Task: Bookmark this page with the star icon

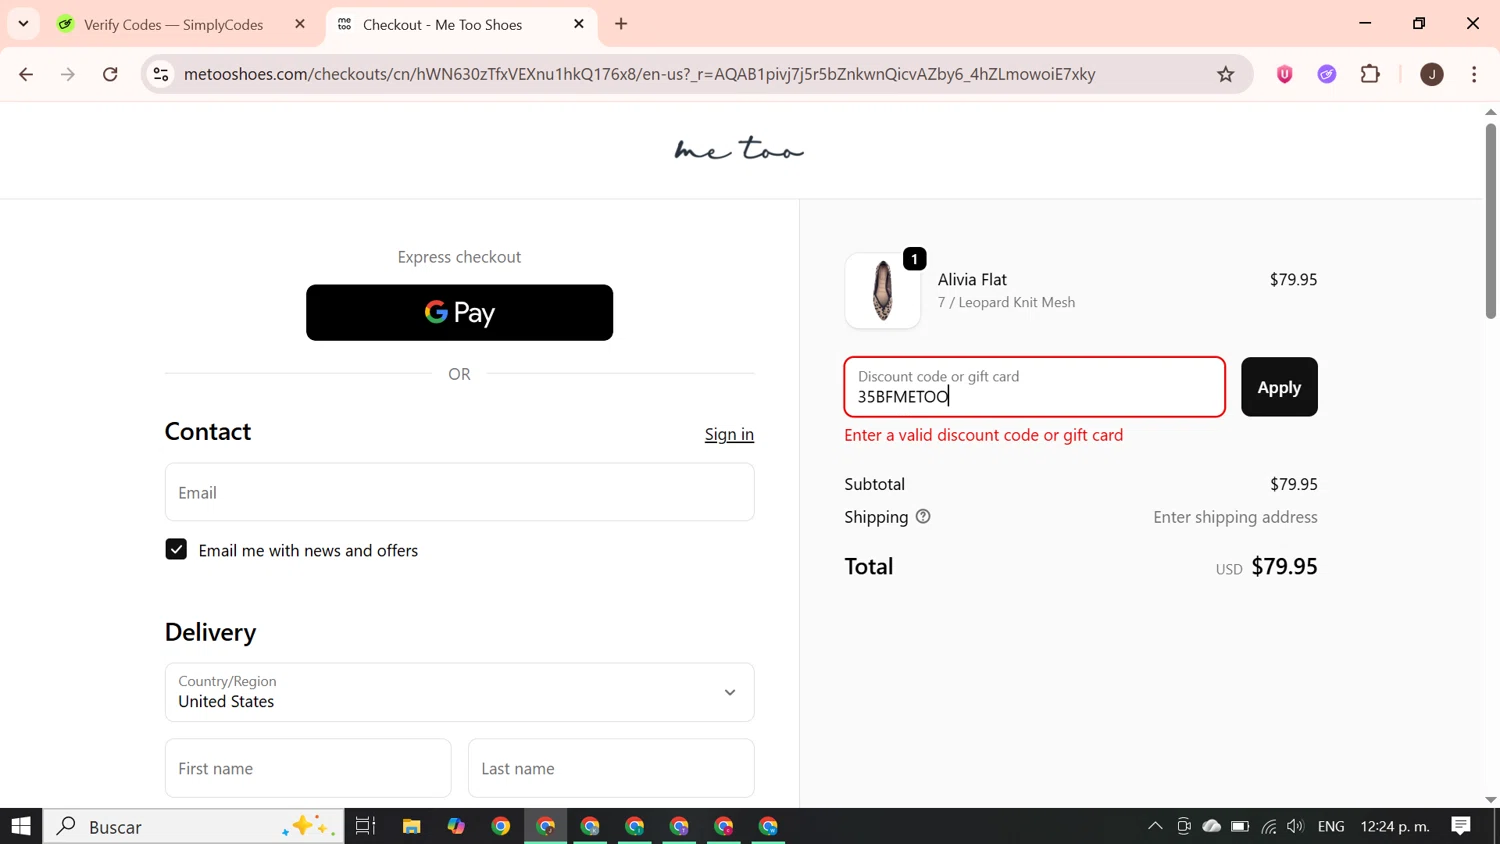Action: tap(1226, 74)
